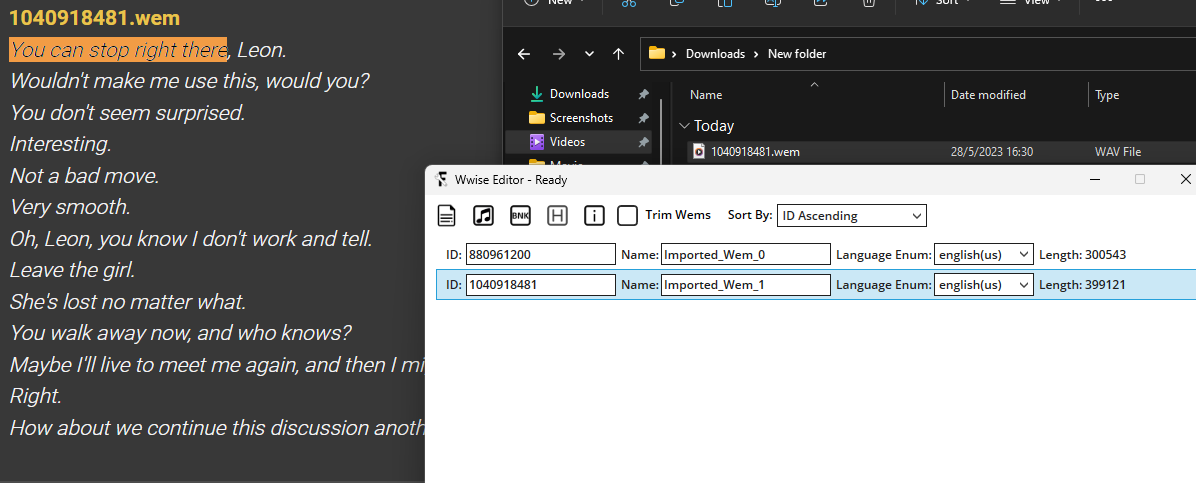Click the line 'You don't seem surprised.'

(x=127, y=113)
